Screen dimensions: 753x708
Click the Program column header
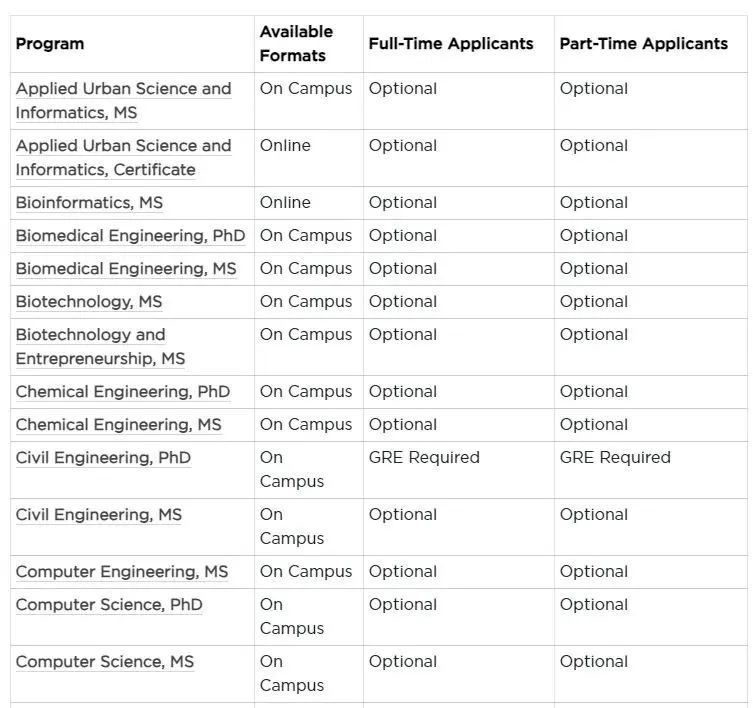click(50, 44)
